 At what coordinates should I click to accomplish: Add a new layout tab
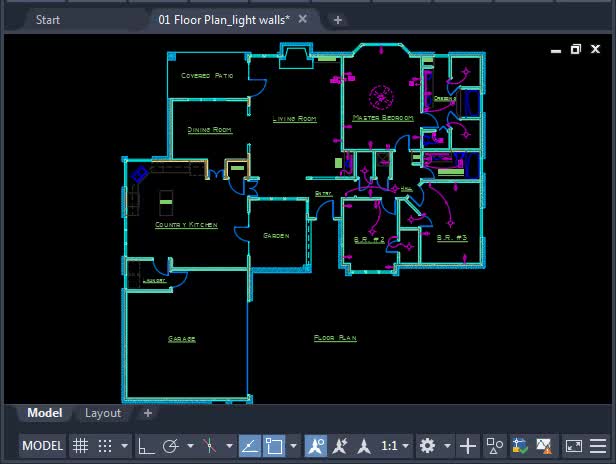point(148,413)
